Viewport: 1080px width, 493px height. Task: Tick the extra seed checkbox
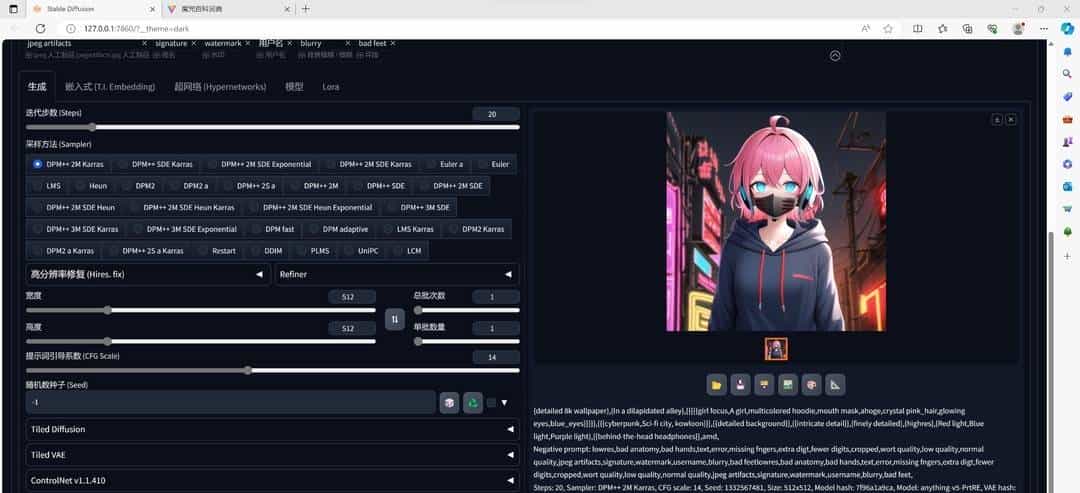pos(491,403)
